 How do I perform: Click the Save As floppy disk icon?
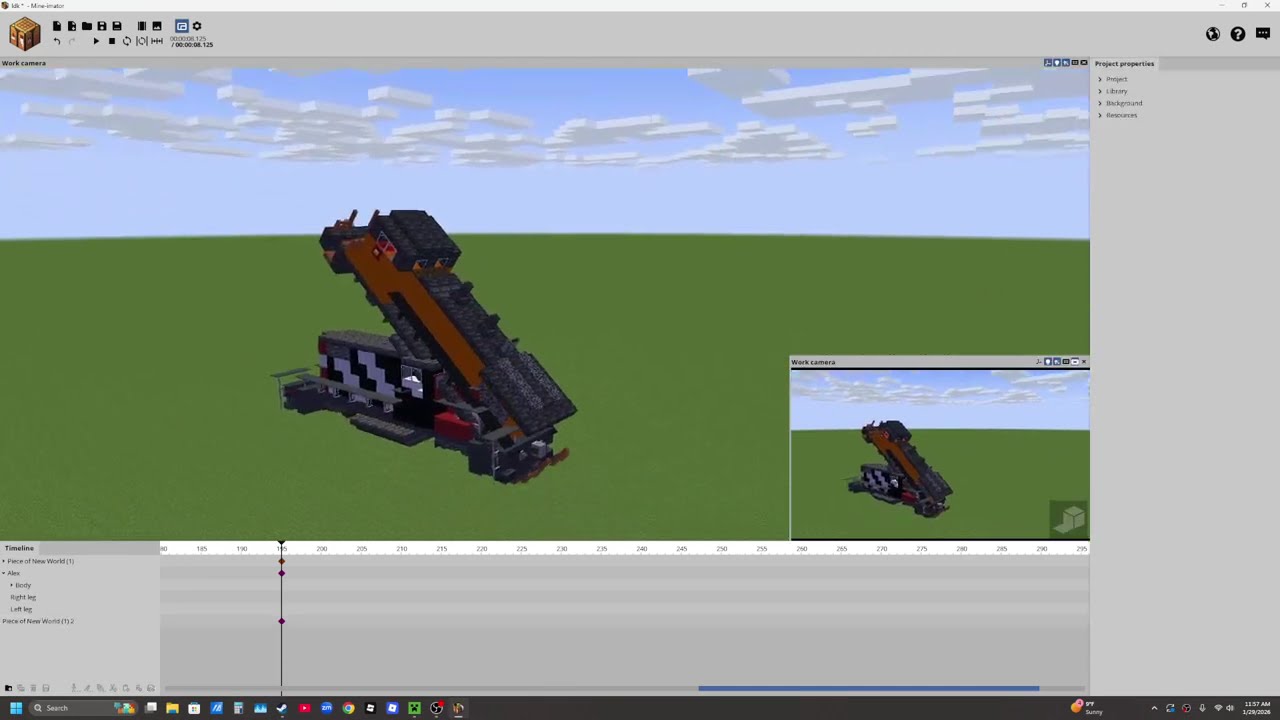coord(117,26)
